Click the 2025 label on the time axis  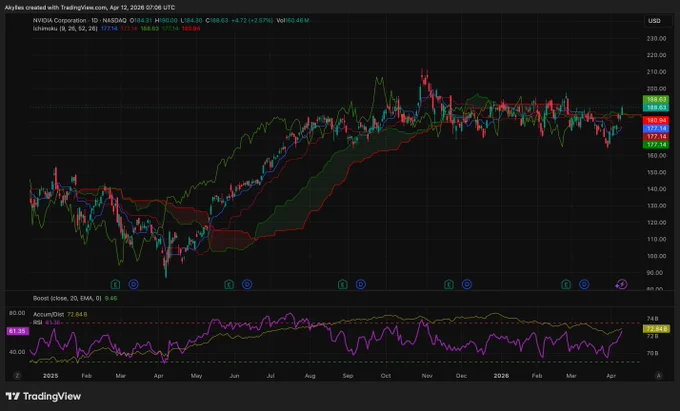(50, 376)
